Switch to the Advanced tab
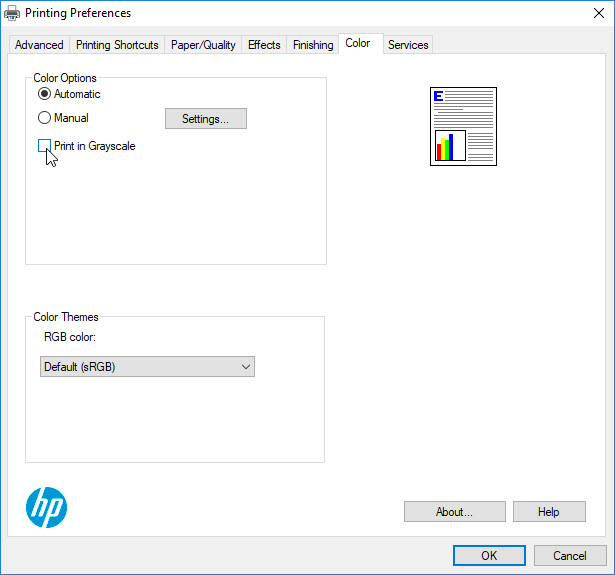This screenshot has width=615, height=575. (39, 45)
